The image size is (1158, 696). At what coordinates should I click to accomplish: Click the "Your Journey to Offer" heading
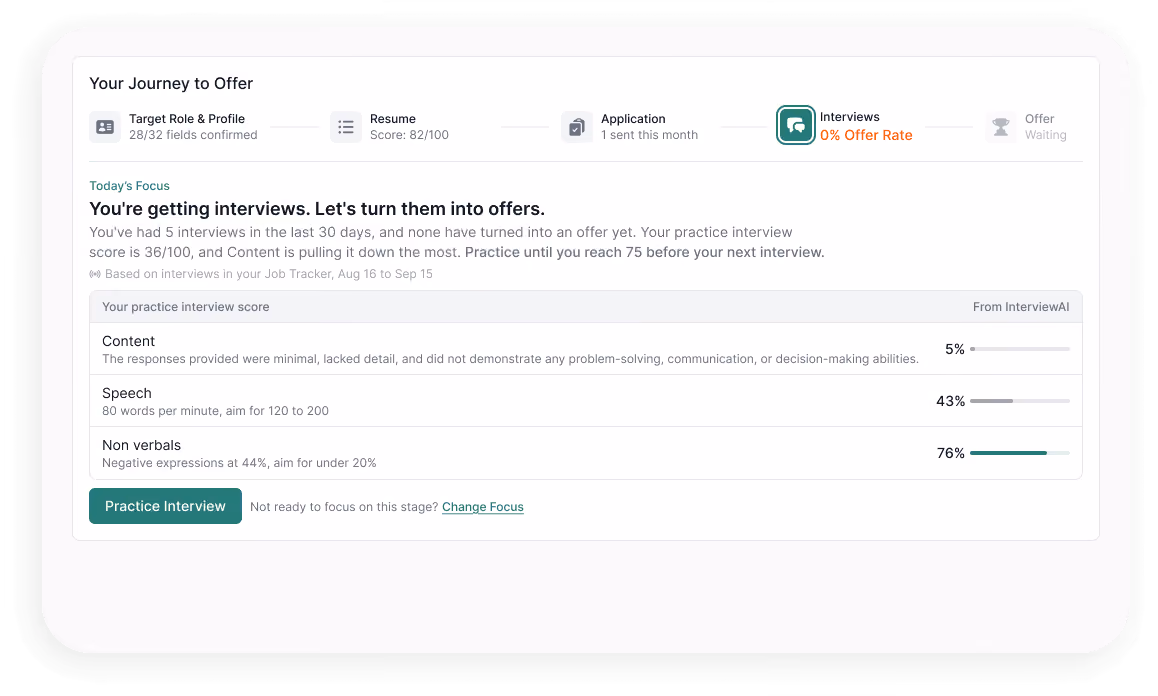coord(171,83)
